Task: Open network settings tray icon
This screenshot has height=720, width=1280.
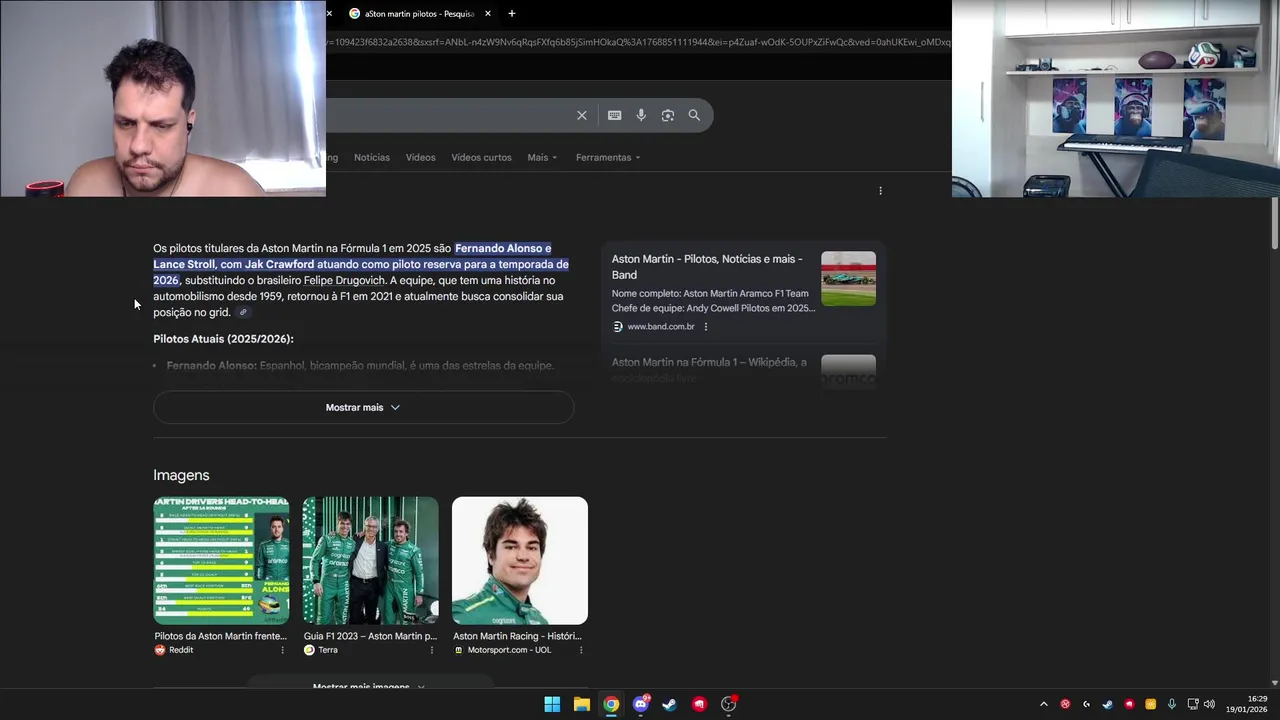Action: (x=1192, y=704)
